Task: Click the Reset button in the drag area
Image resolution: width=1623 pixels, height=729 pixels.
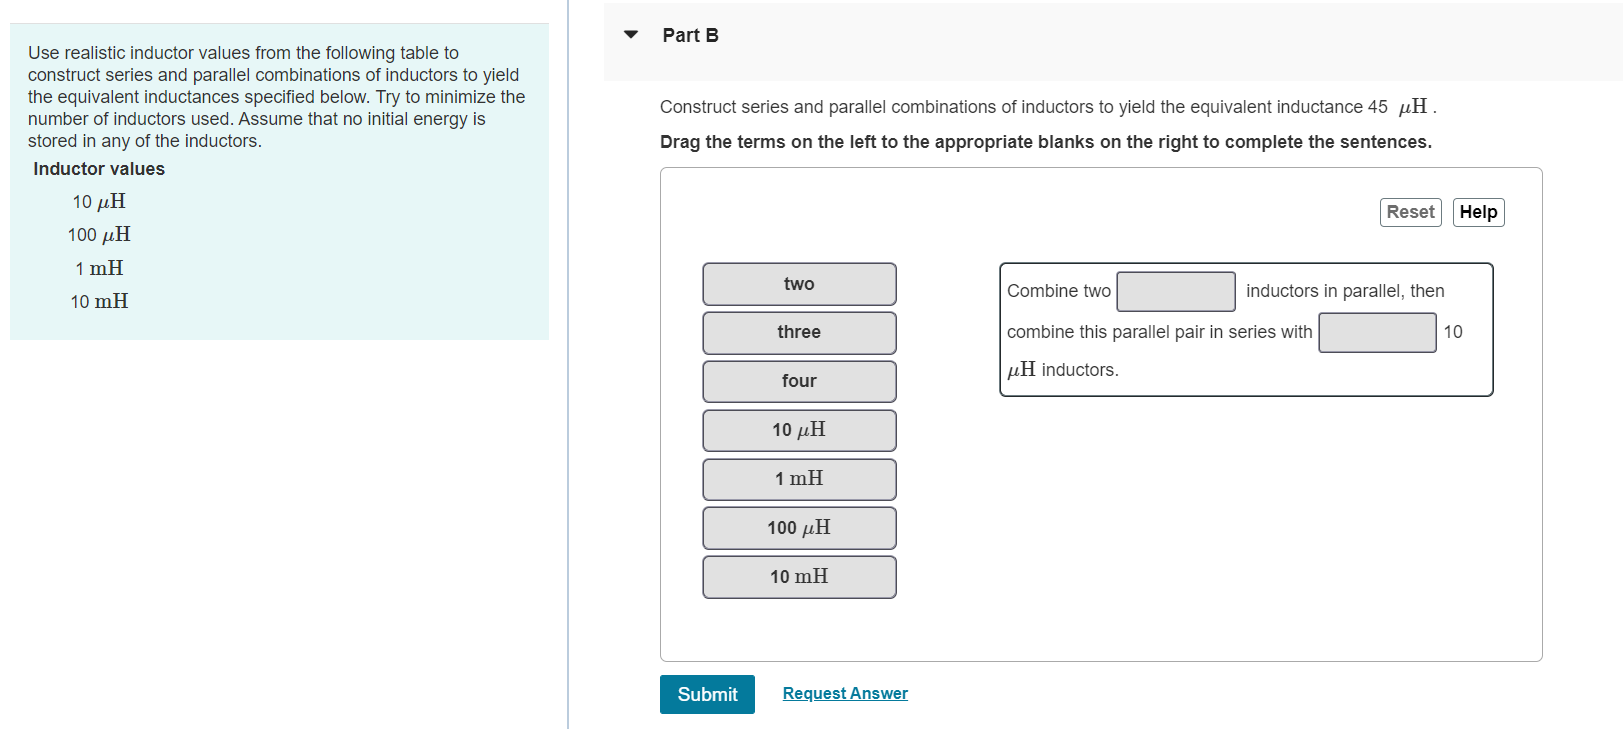Action: click(1410, 212)
